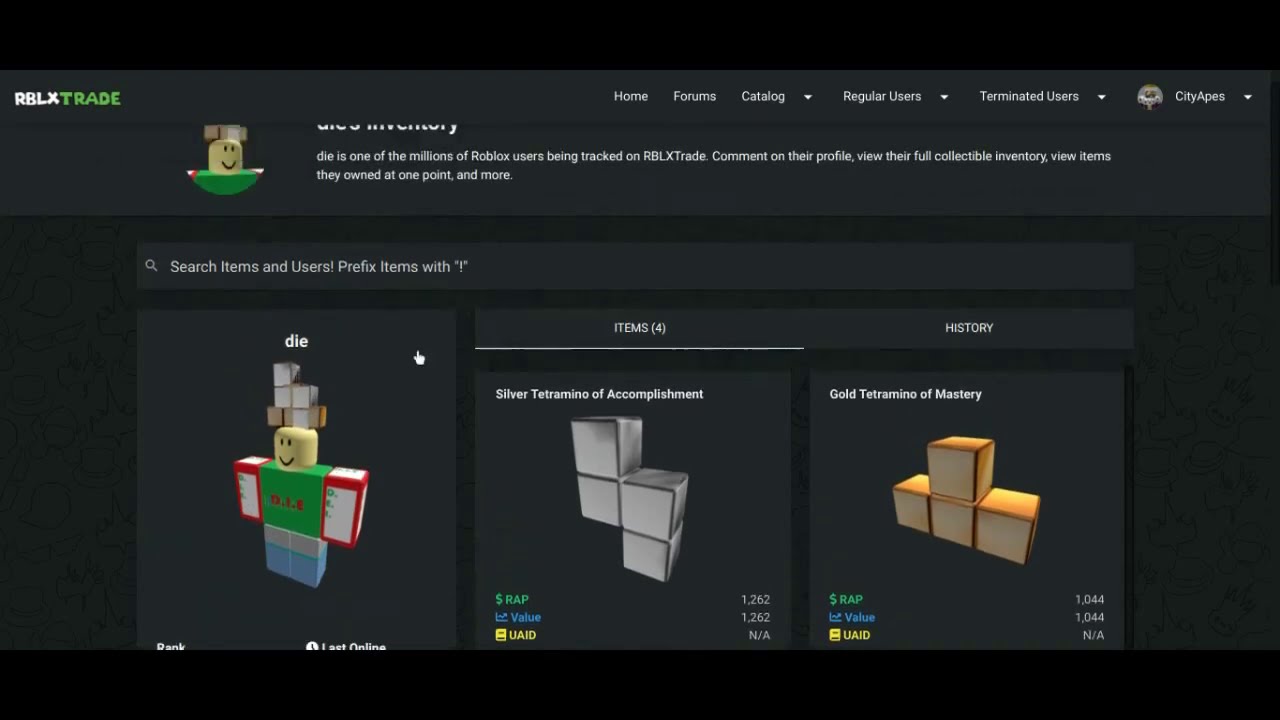Click the search magnifier icon
The image size is (1280, 720).
click(151, 266)
